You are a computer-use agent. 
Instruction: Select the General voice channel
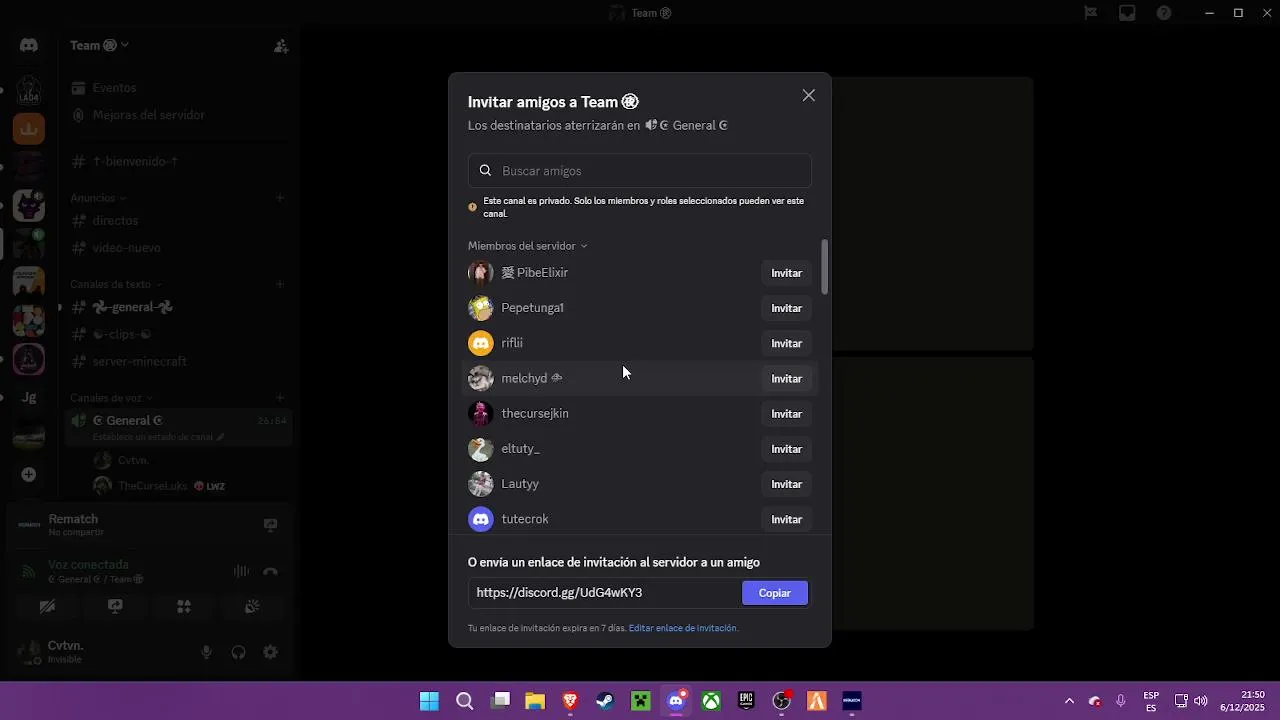178,426
